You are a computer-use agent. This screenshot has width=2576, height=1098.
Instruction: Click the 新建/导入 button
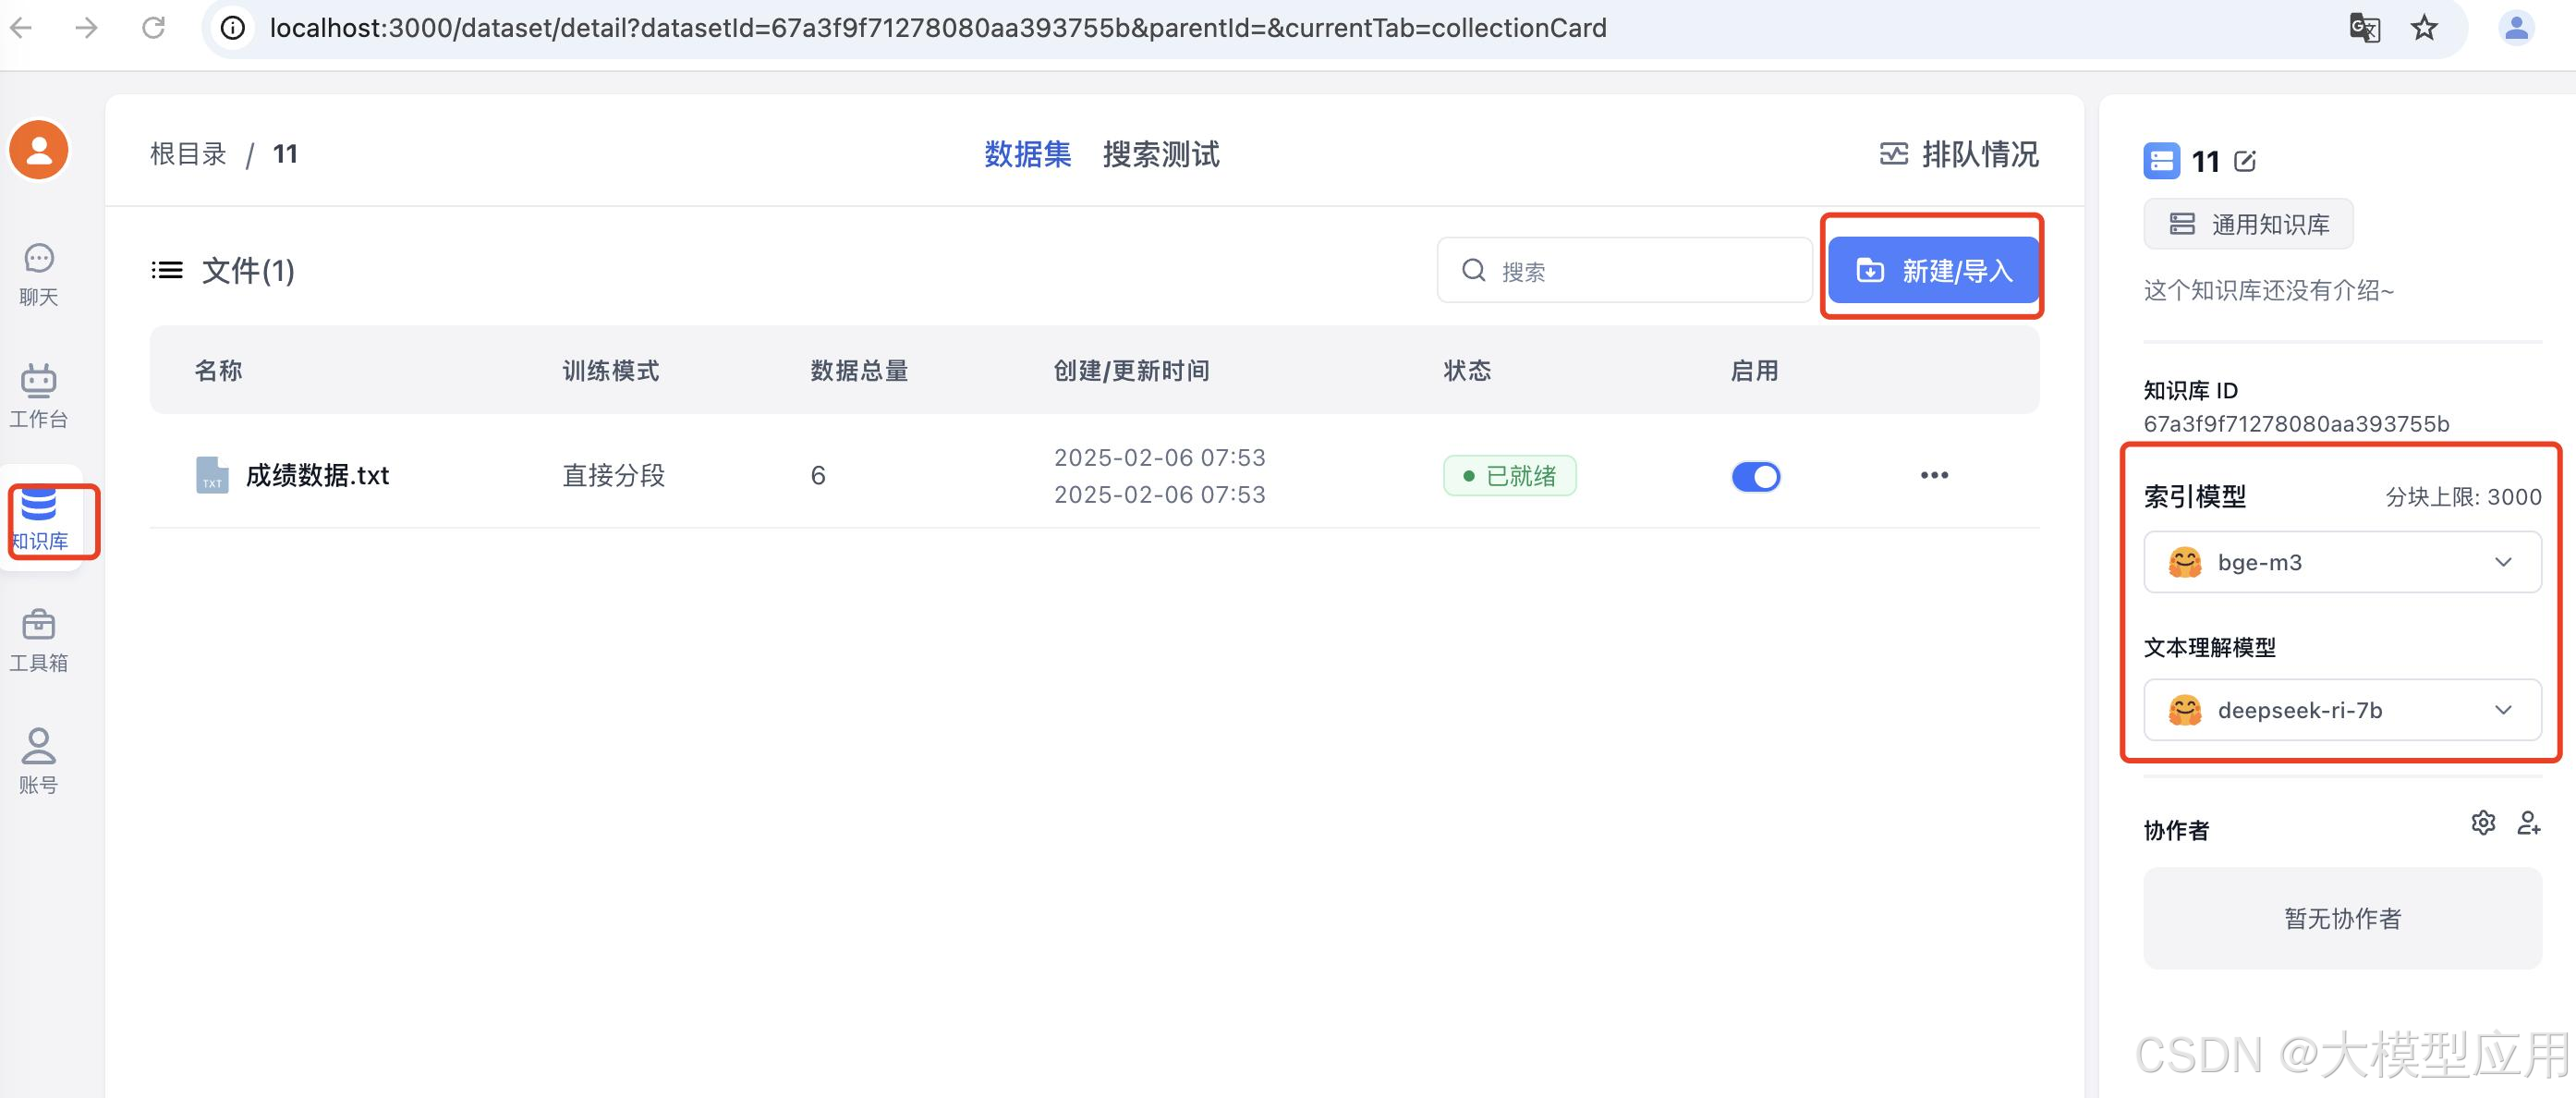(1932, 269)
